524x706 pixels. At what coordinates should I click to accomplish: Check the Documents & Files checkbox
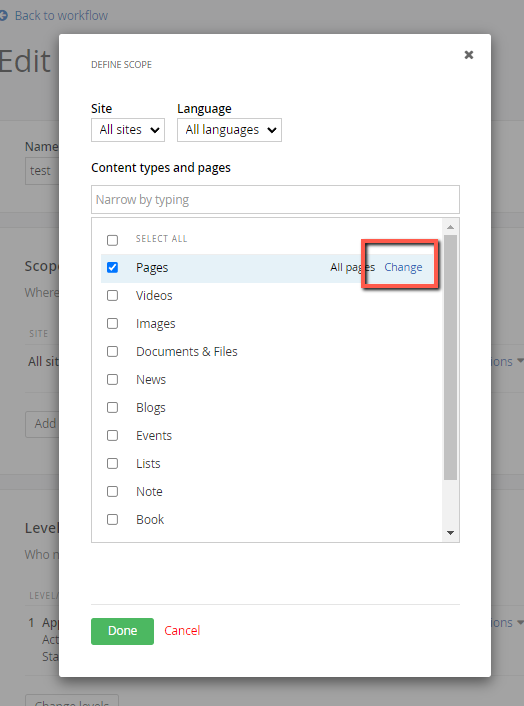coord(113,351)
